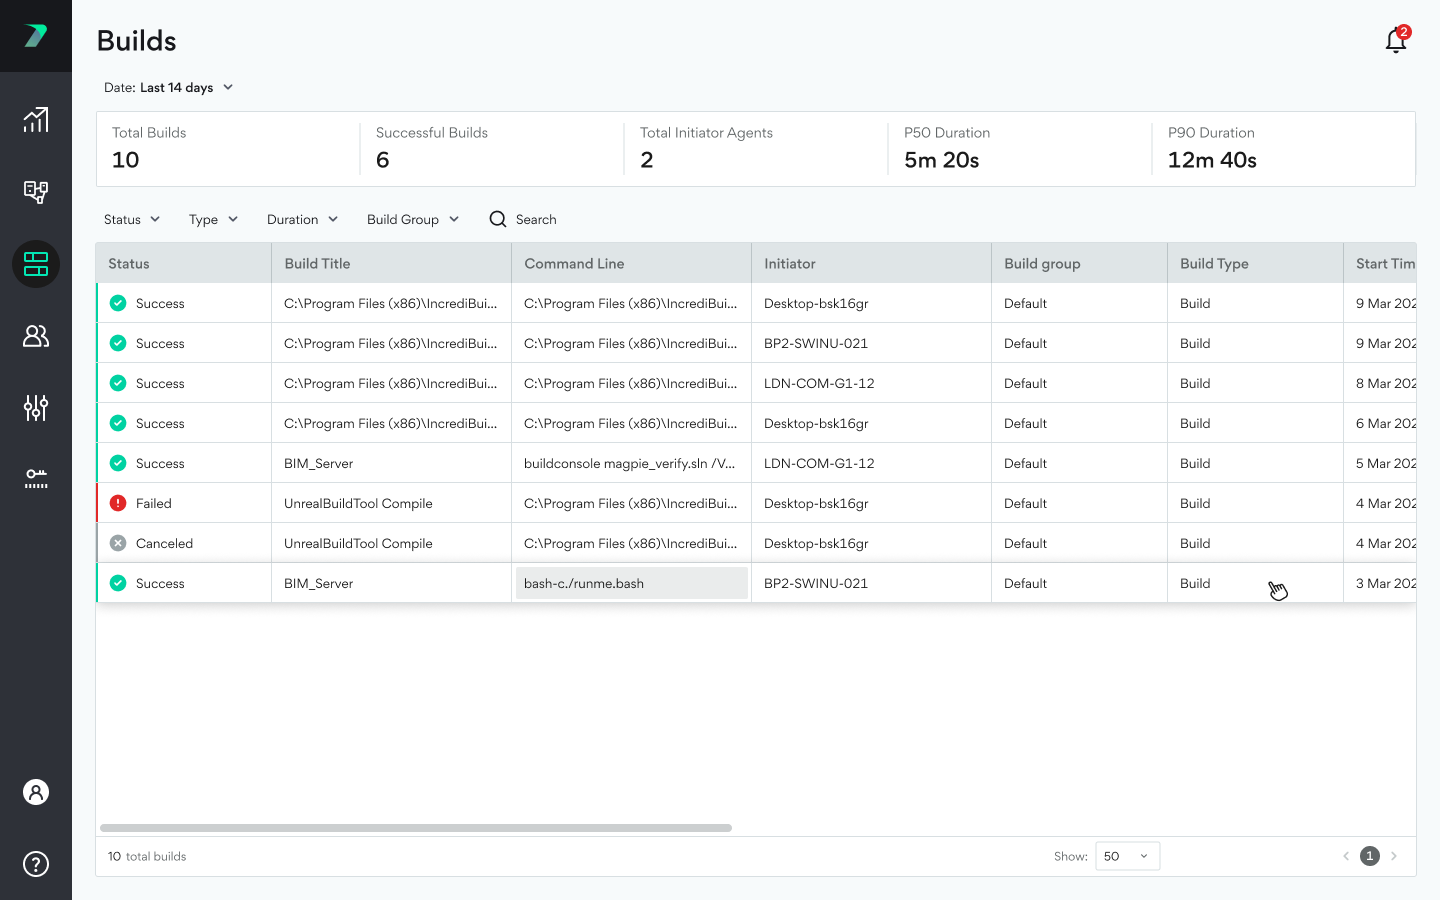Open the Status filter dropdown
The height and width of the screenshot is (900, 1440).
(132, 219)
